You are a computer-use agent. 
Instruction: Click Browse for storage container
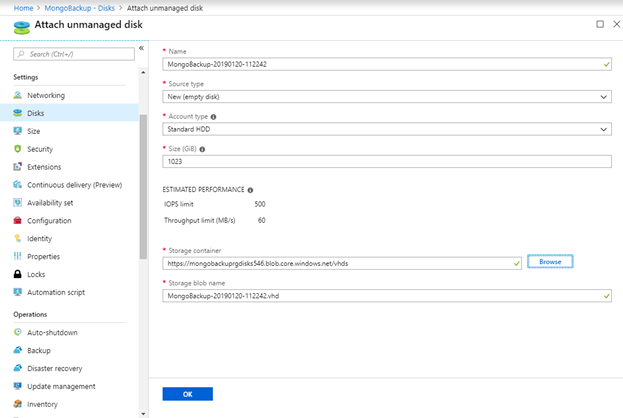(550, 262)
